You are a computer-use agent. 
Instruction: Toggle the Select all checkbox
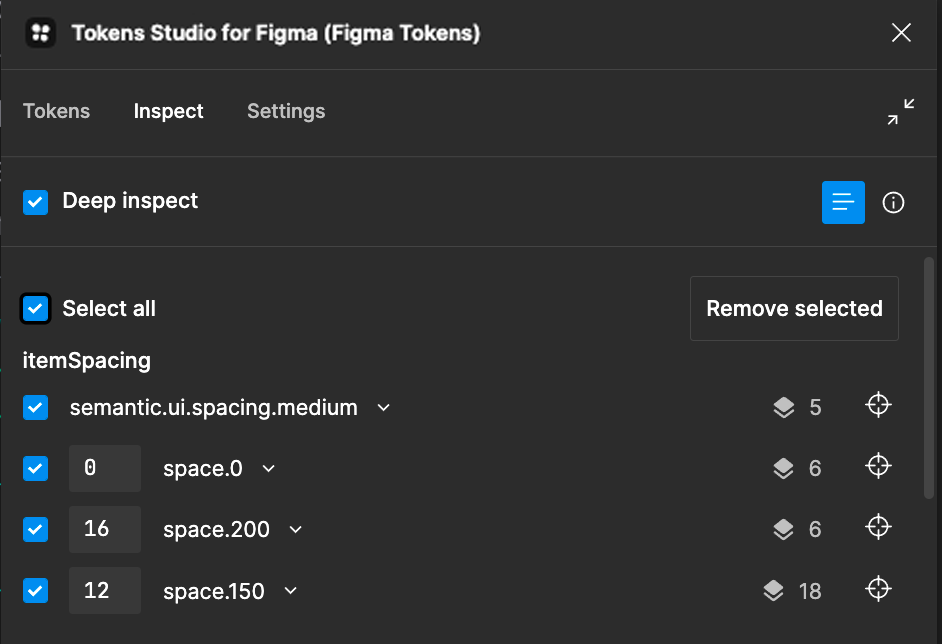35,309
